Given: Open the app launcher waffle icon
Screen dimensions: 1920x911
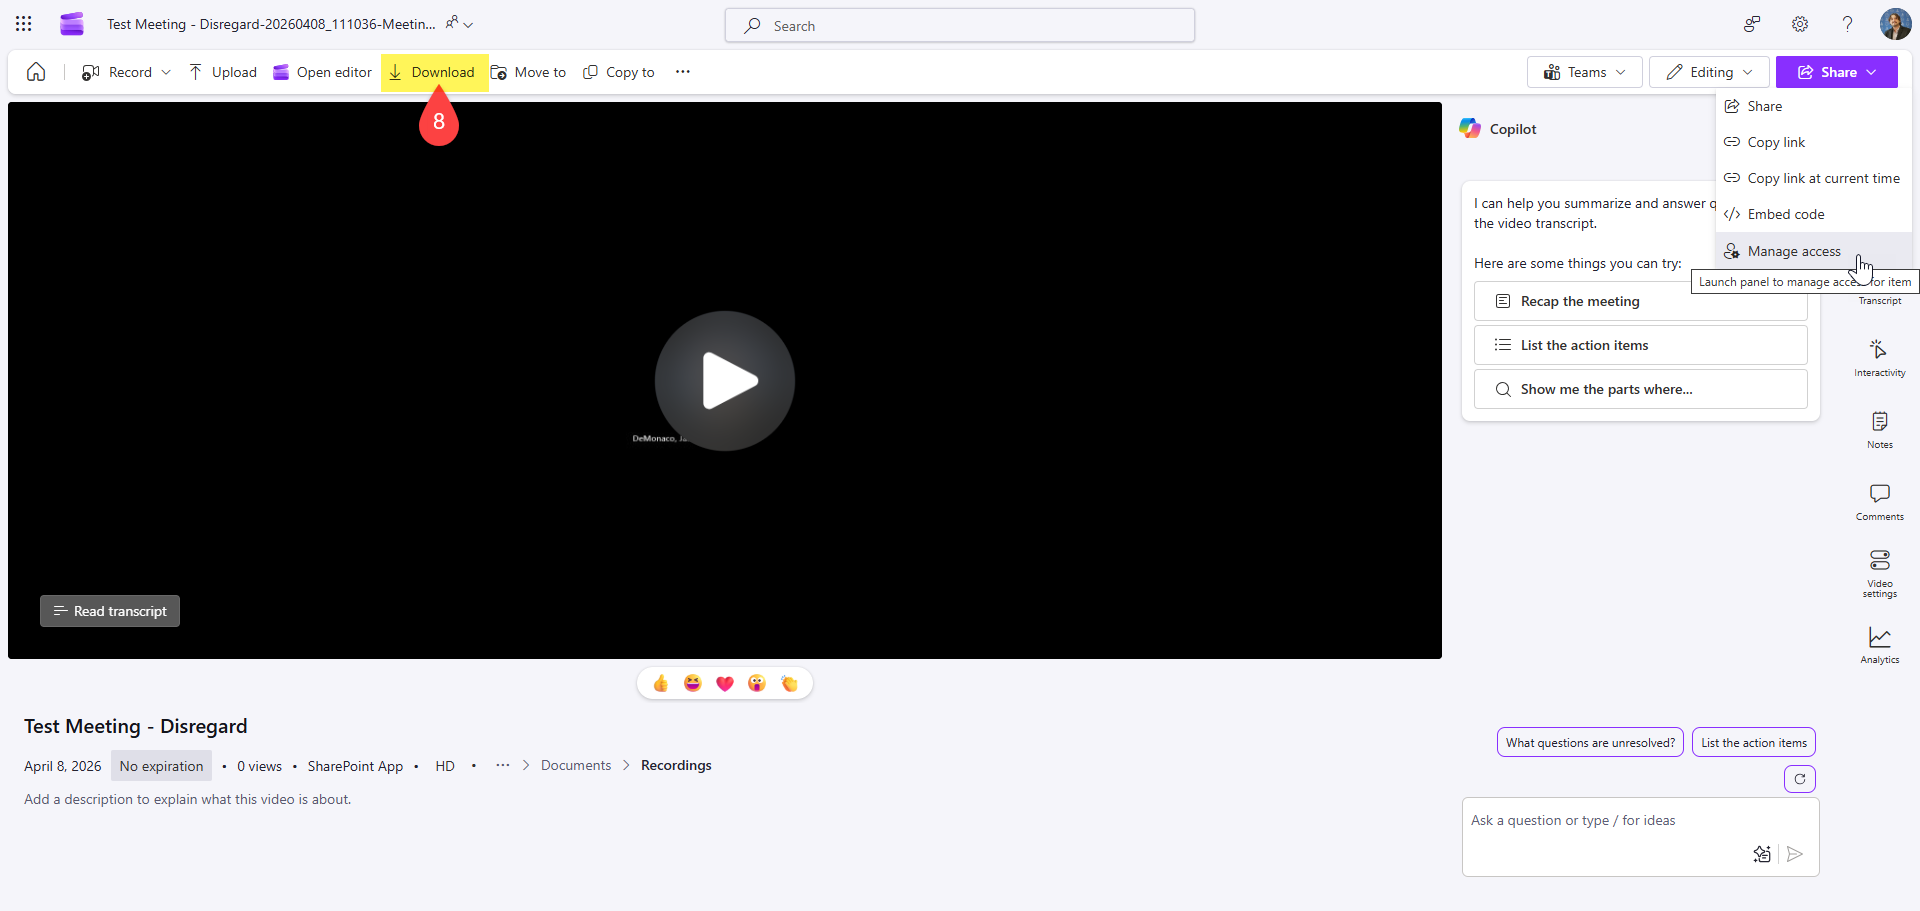Looking at the screenshot, I should [x=24, y=24].
